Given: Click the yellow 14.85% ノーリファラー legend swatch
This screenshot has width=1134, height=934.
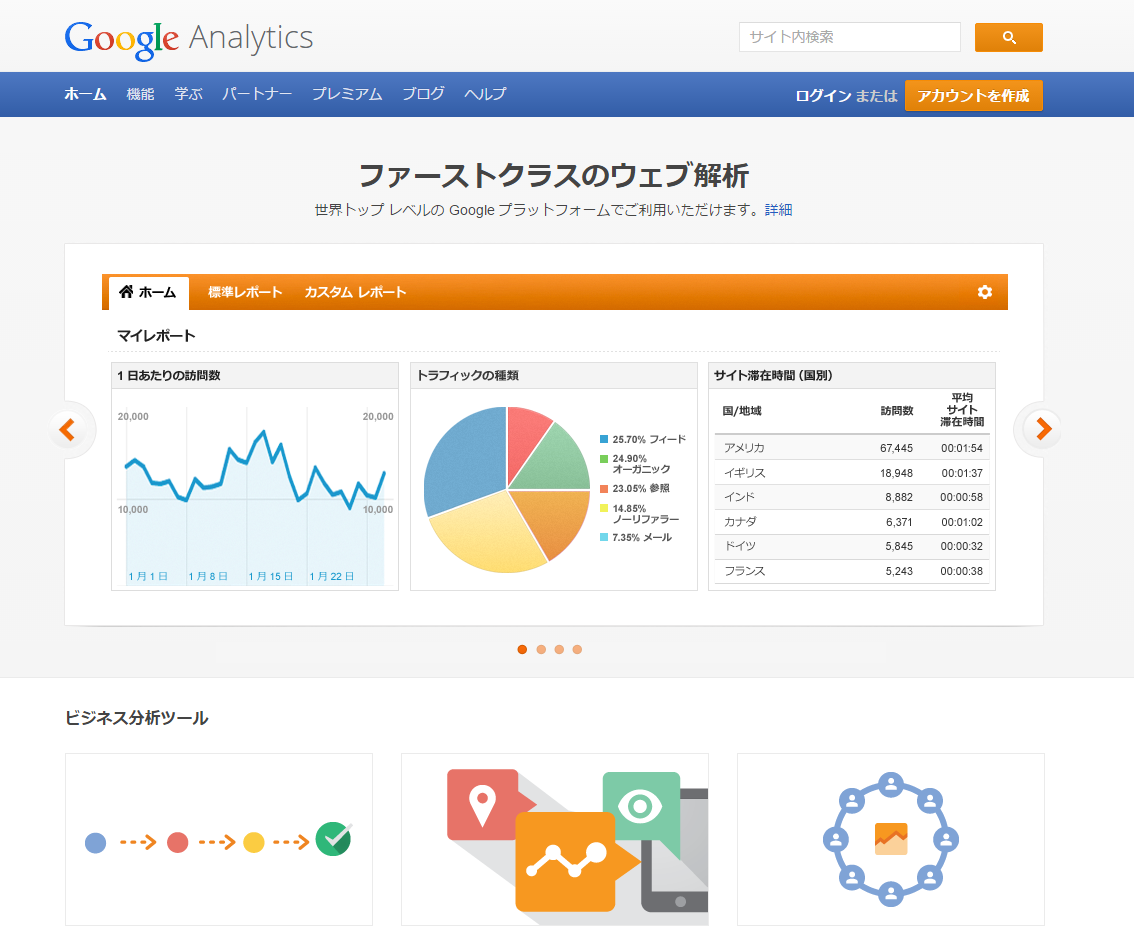Looking at the screenshot, I should coord(604,509).
